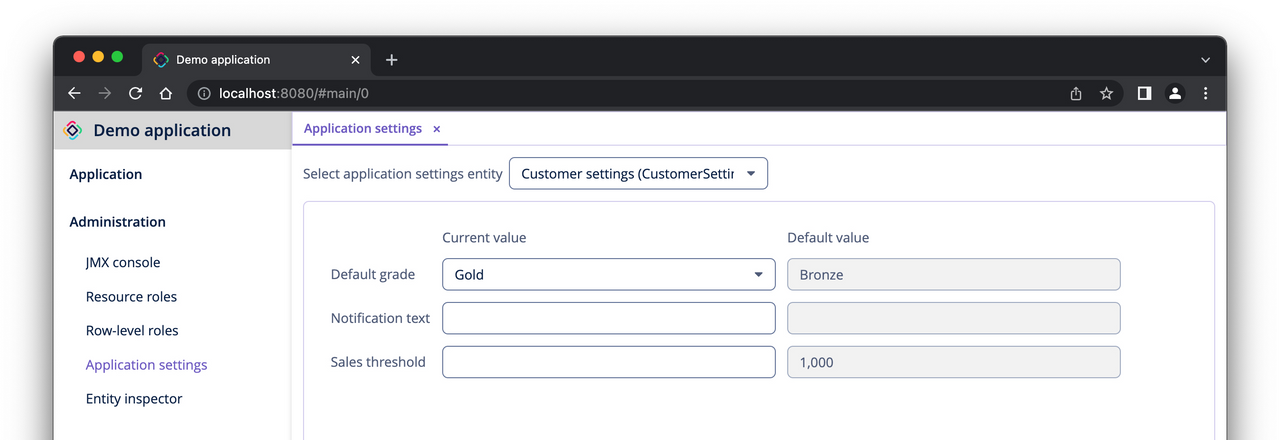Click the Demo application logo icon
This screenshot has width=1280, height=440.
click(x=73, y=130)
